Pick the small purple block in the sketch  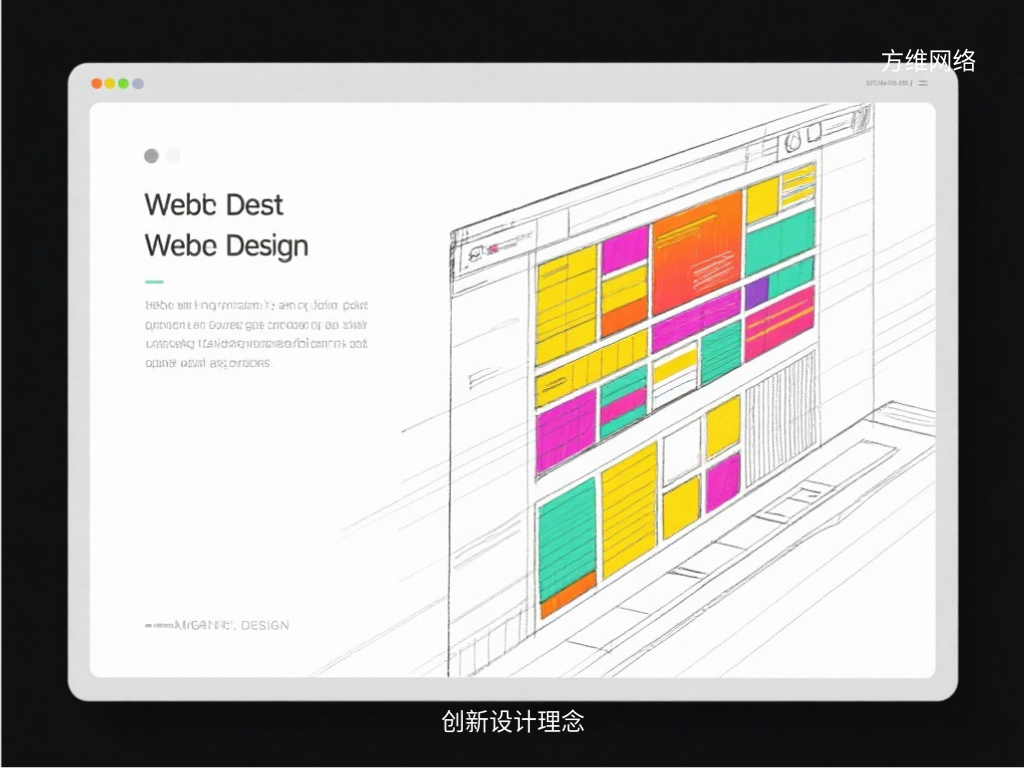coord(756,293)
